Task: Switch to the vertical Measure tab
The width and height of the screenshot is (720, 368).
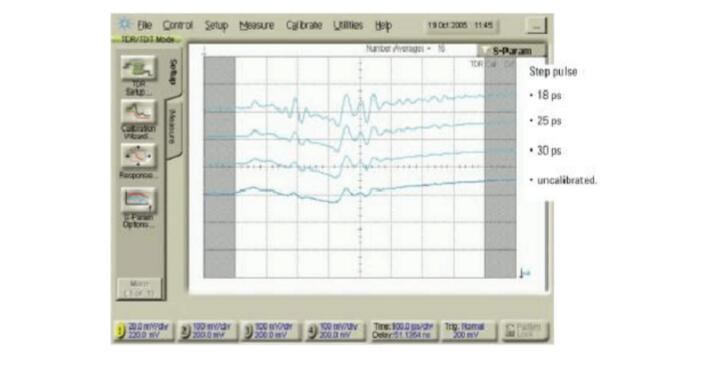Action: 173,127
